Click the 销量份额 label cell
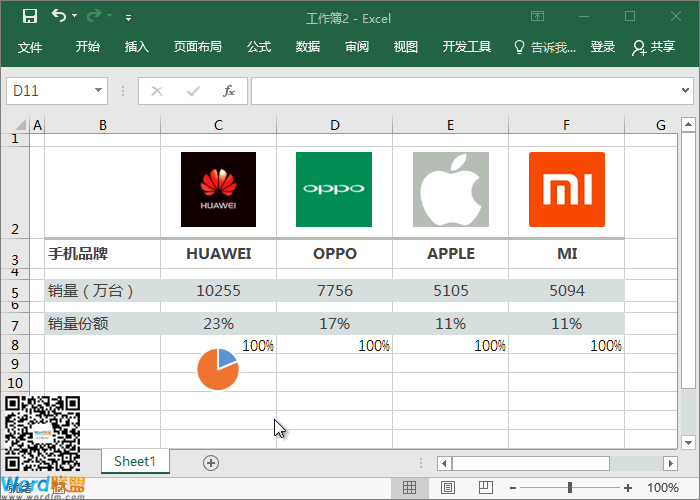The width and height of the screenshot is (700, 500). click(x=102, y=324)
